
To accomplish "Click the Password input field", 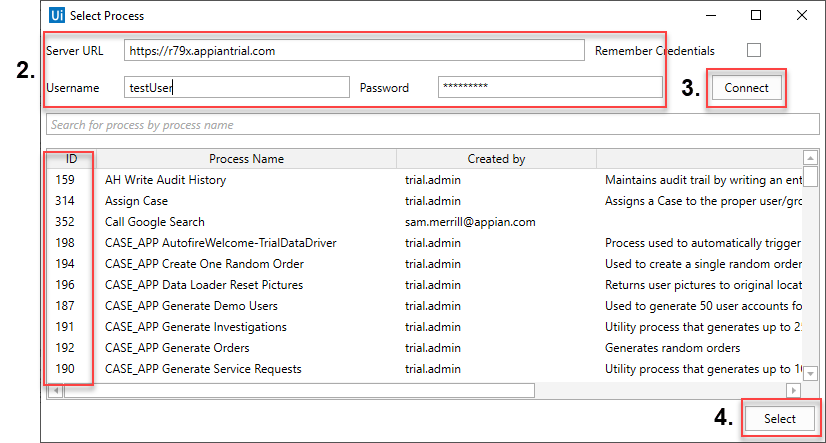I will coord(550,87).
